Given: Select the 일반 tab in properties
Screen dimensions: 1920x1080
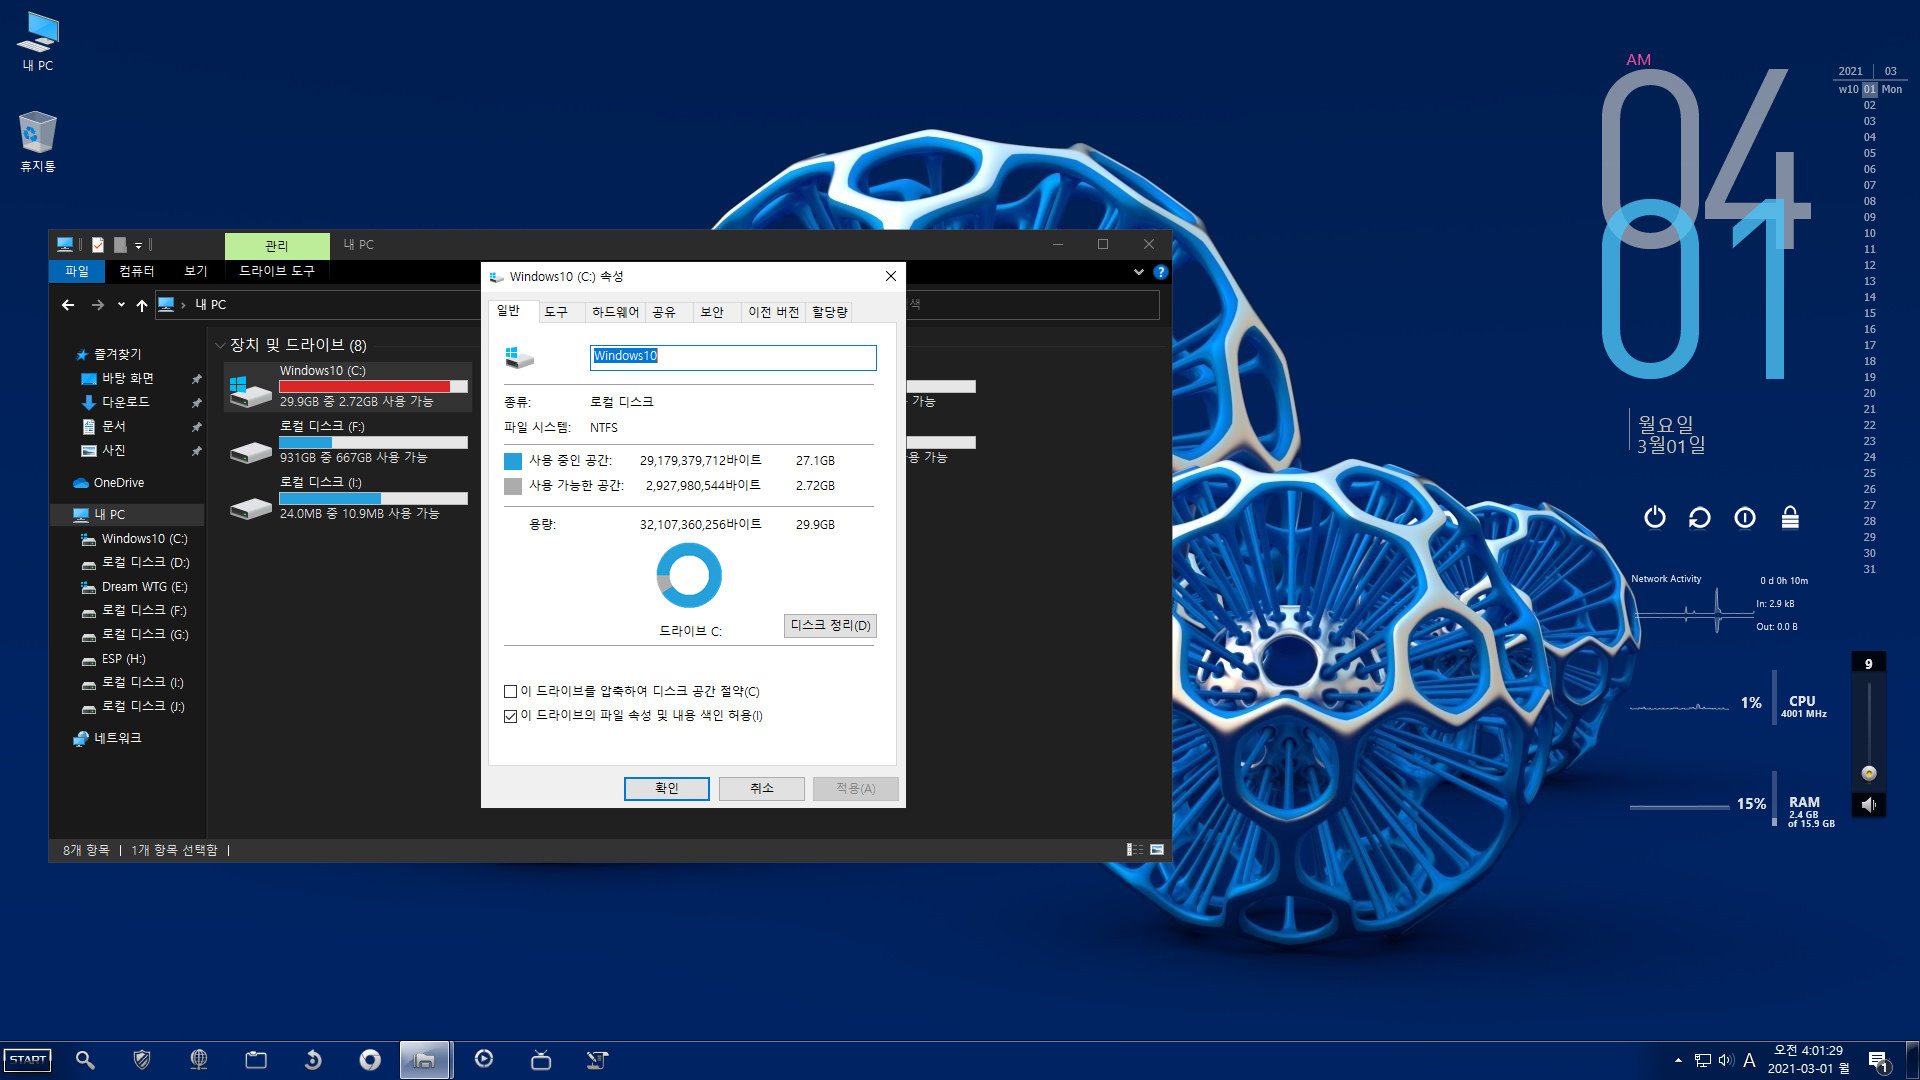Looking at the screenshot, I should point(508,311).
